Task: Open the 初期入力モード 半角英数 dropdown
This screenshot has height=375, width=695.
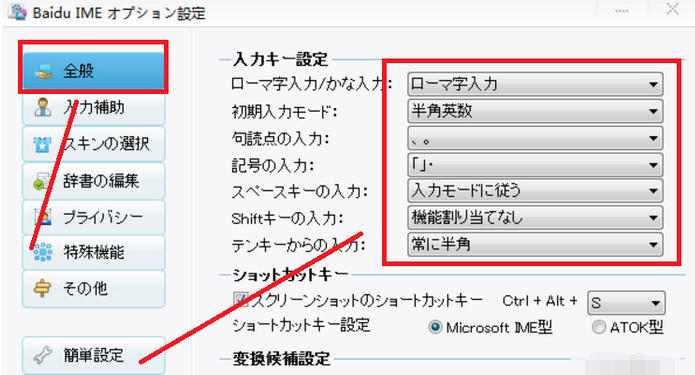Action: 535,111
